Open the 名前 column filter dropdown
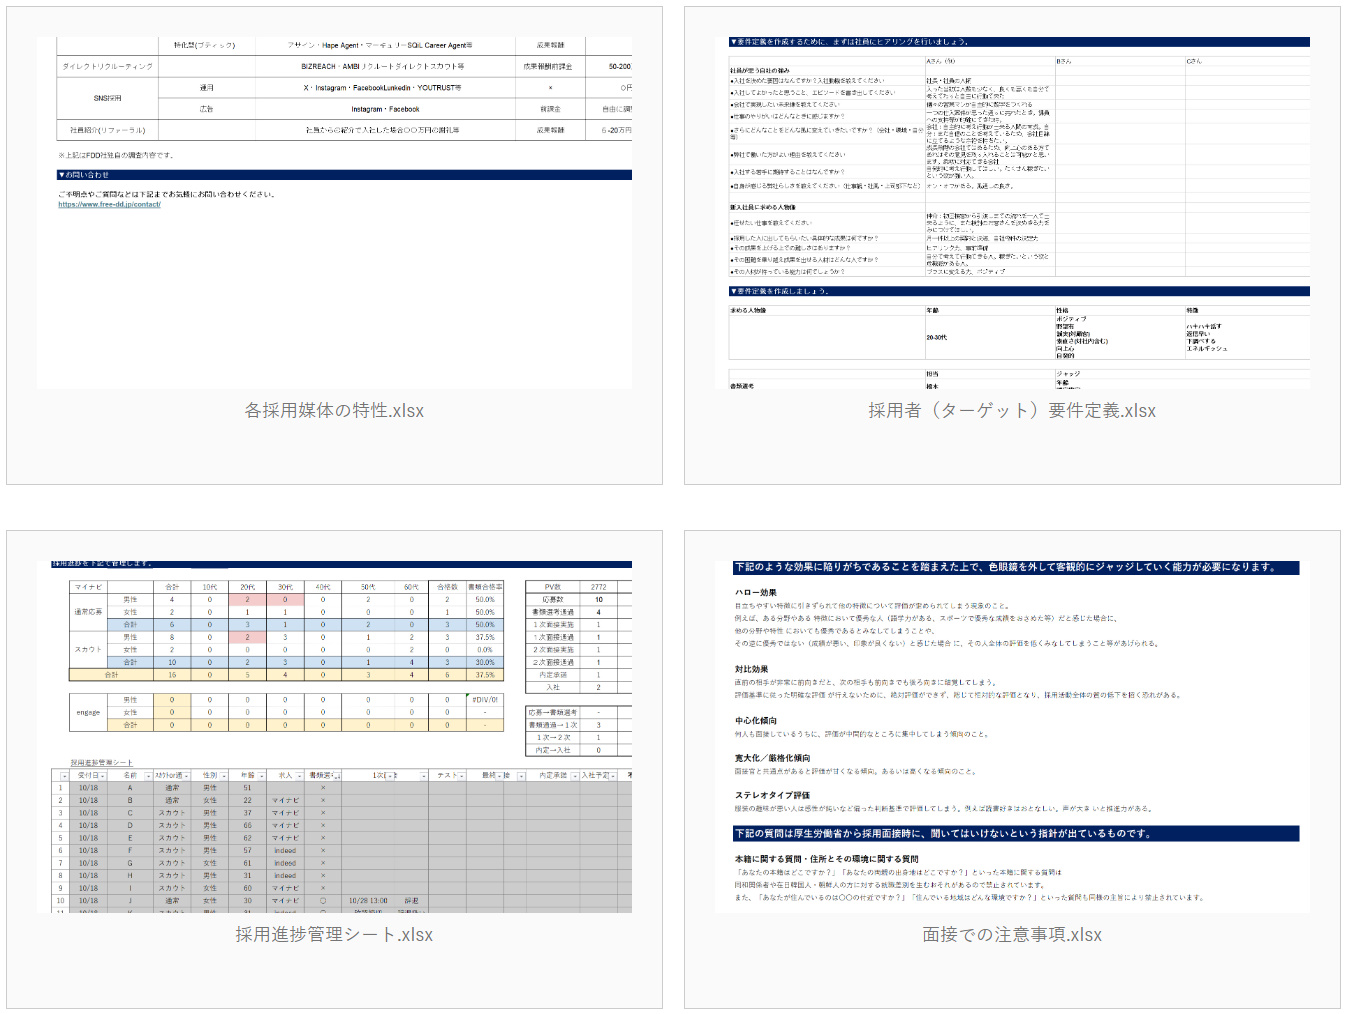This screenshot has width=1345, height=1014. coord(148,776)
